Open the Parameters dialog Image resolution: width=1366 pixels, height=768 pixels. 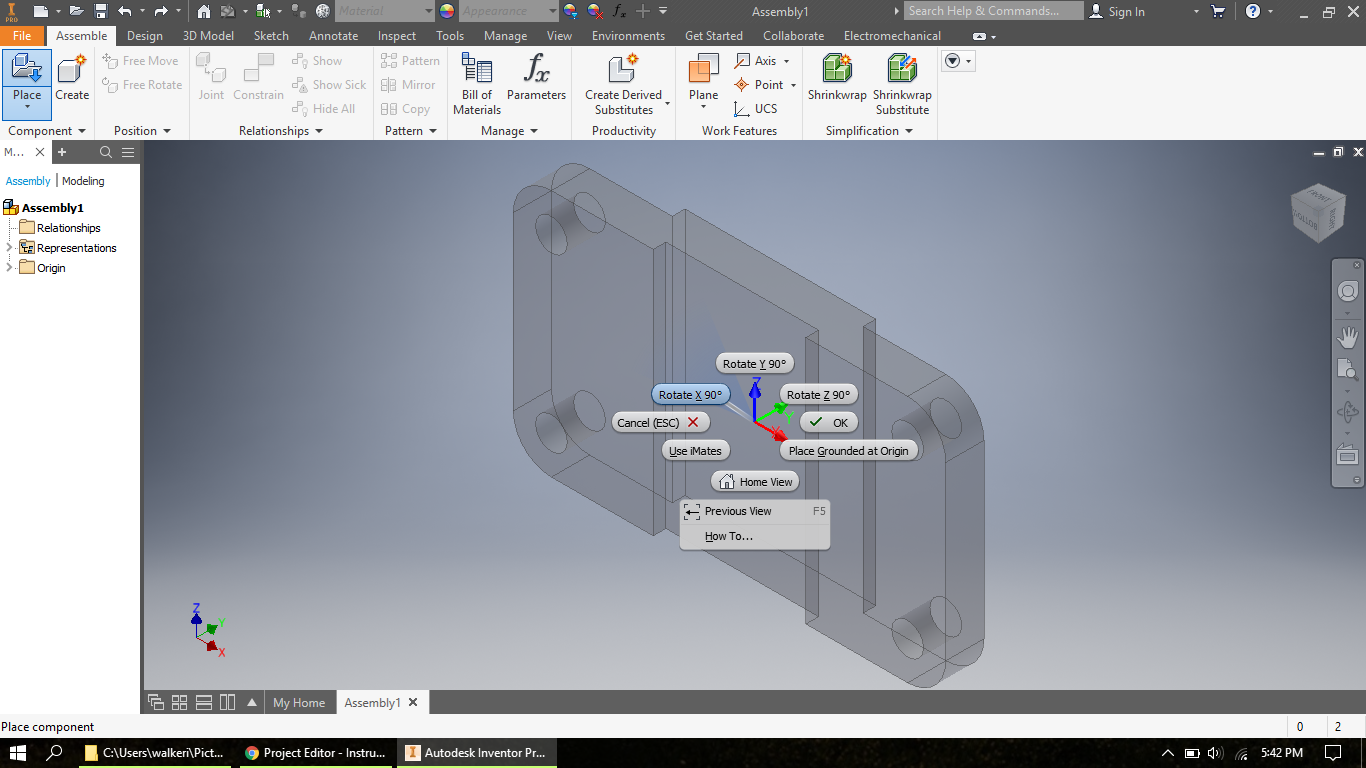536,80
